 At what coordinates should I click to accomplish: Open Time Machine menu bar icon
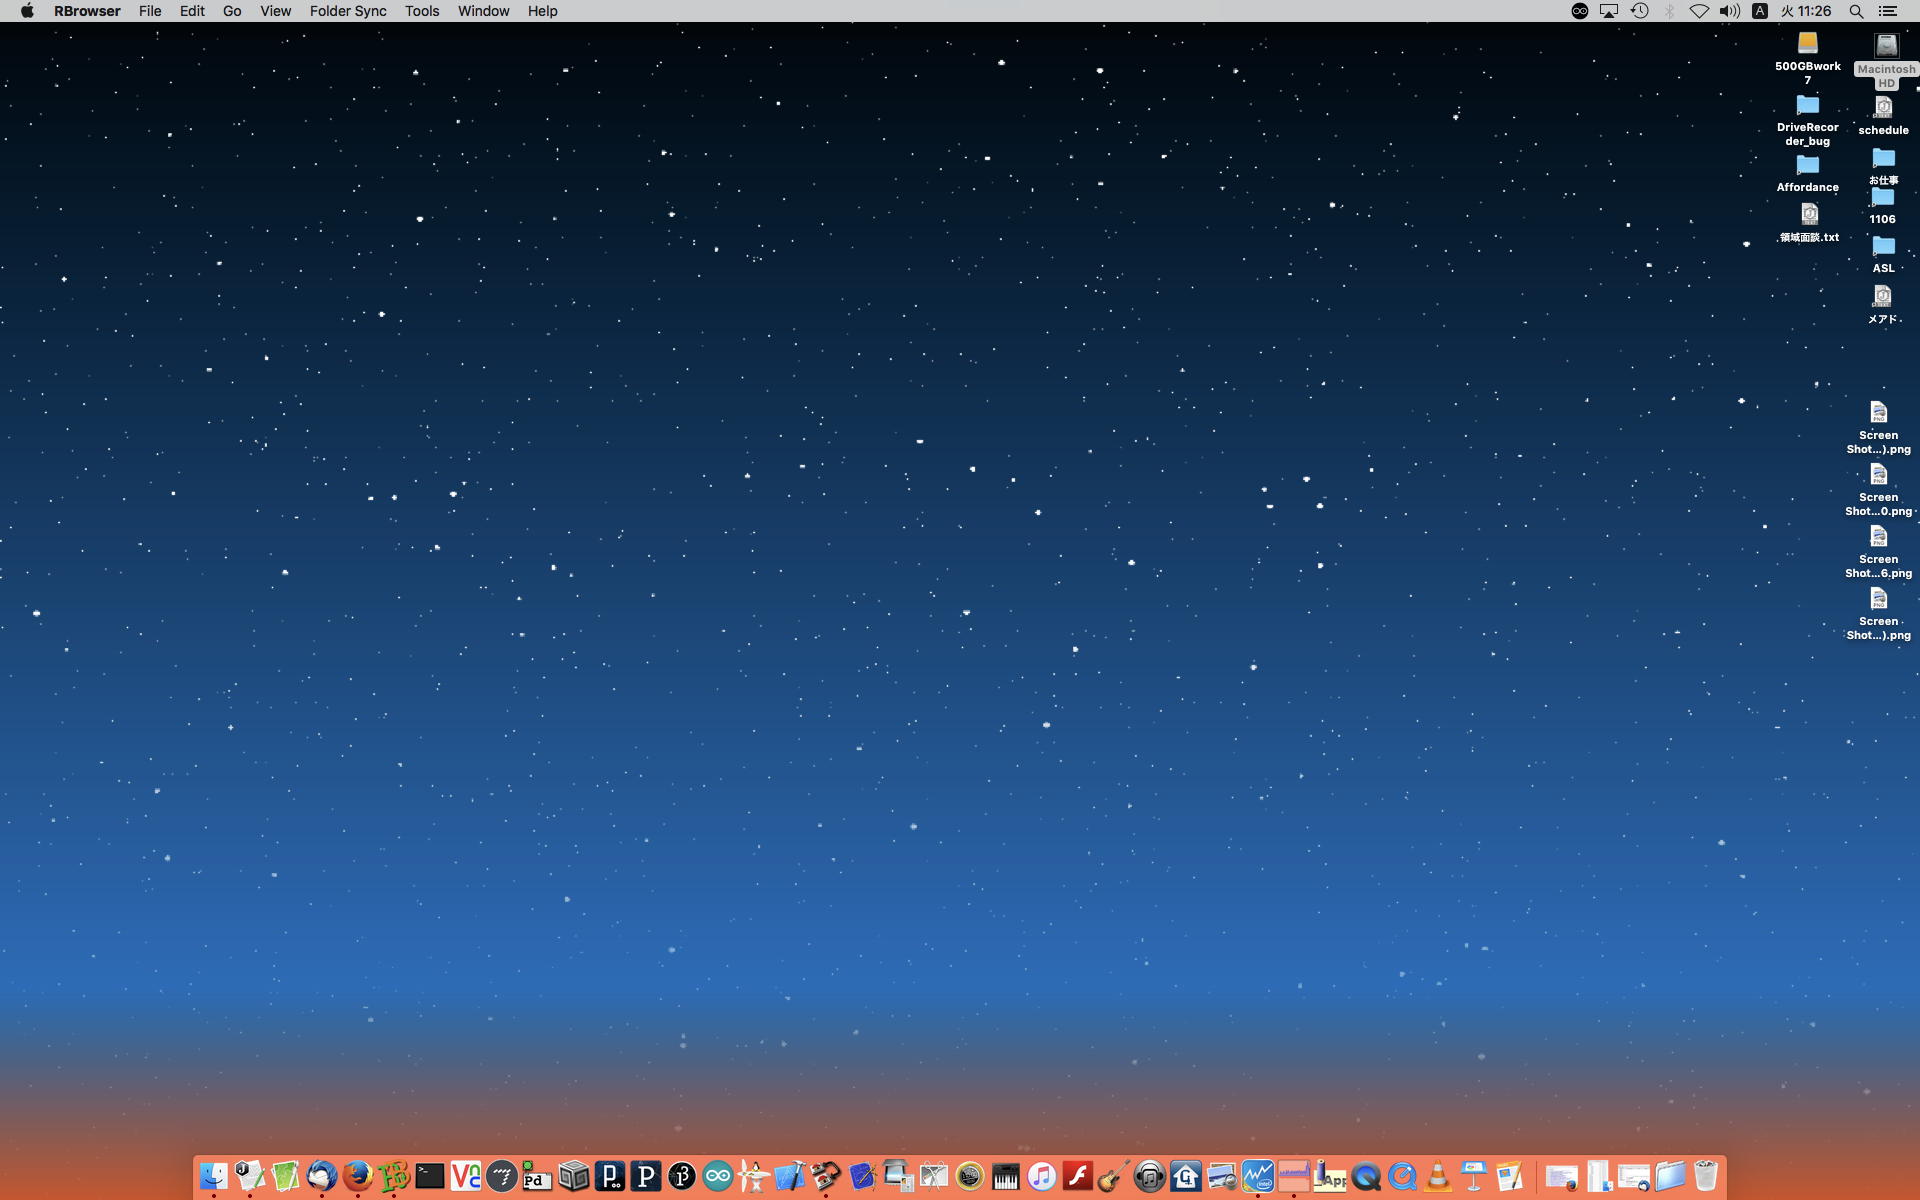click(1639, 11)
